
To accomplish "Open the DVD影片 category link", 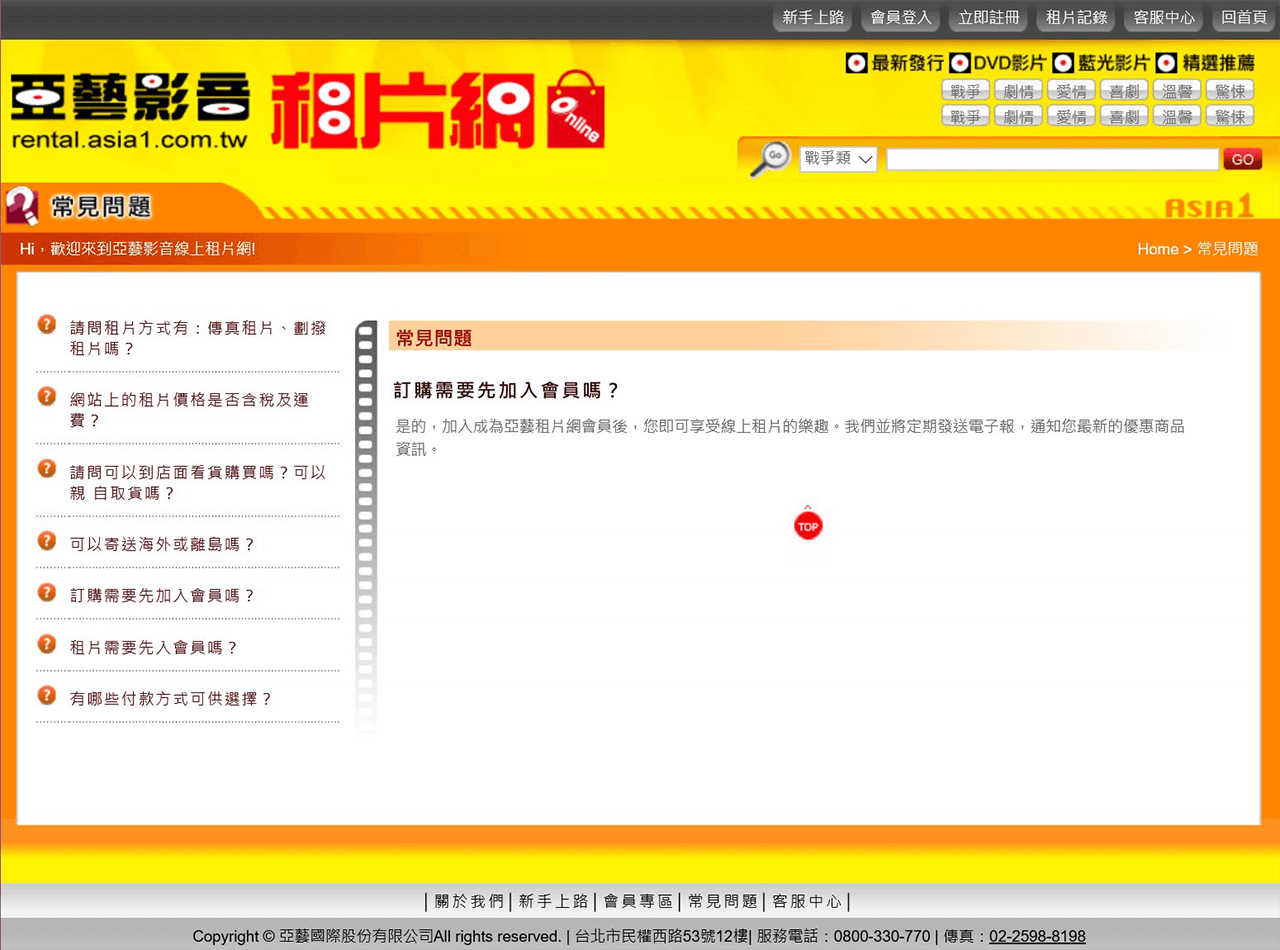I will pyautogui.click(x=1010, y=63).
